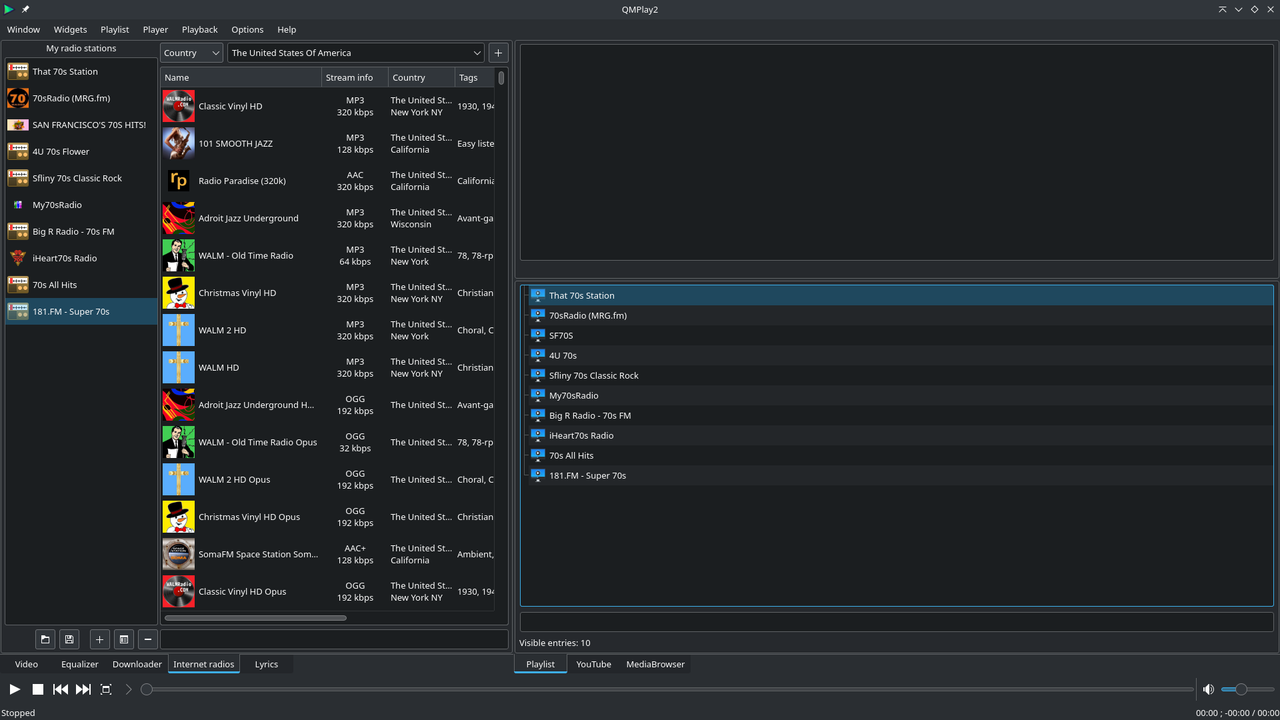Viewport: 1280px width, 720px height.
Task: Select 181.FM - Super 70s in My radio stations
Action: pos(81,311)
